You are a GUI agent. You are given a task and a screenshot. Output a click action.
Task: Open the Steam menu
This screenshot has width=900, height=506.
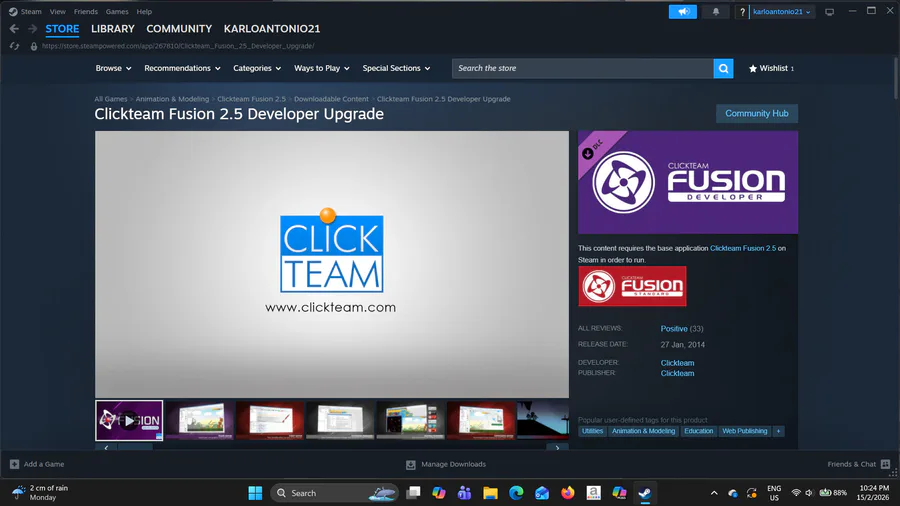pyautogui.click(x=31, y=11)
